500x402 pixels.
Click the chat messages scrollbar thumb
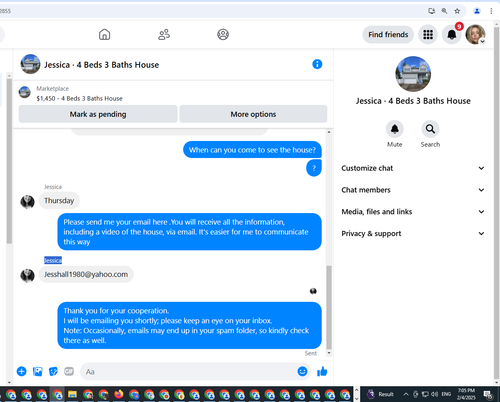pos(329,307)
